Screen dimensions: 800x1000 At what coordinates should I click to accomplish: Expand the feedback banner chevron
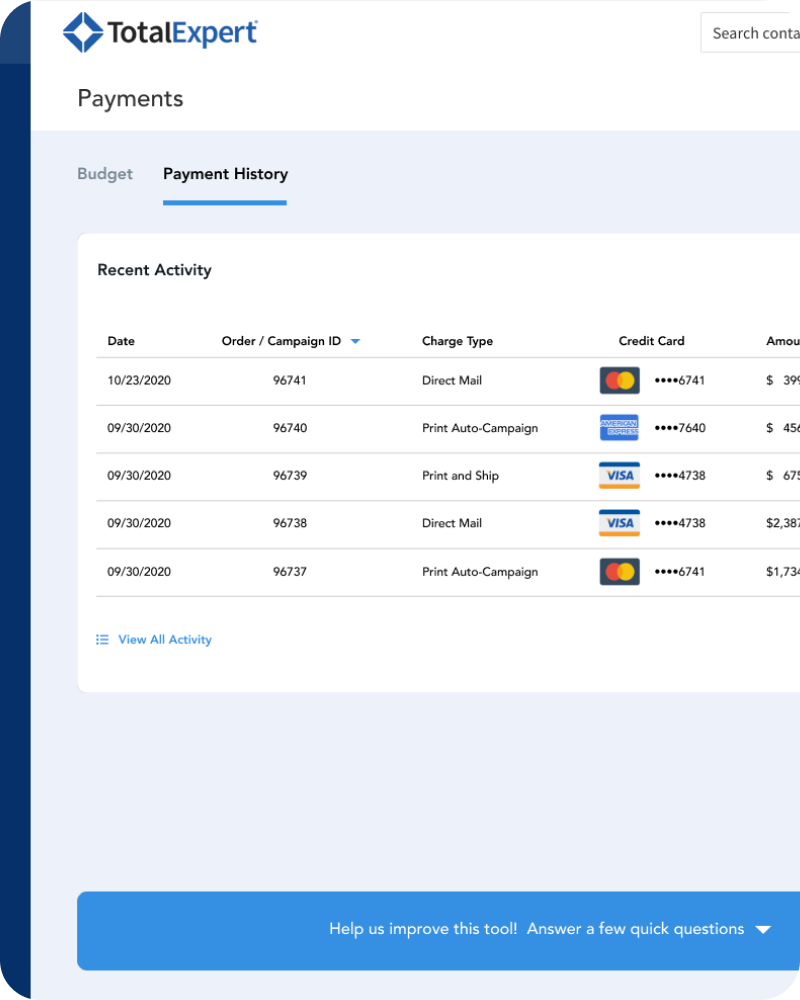pos(763,930)
